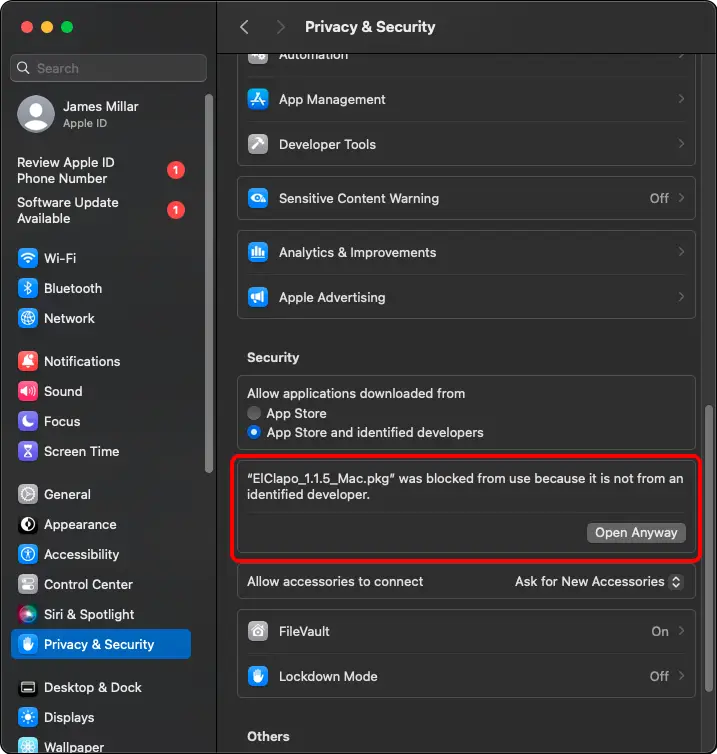
Task: Open the Accessibility icon in sidebar
Action: [x=28, y=554]
